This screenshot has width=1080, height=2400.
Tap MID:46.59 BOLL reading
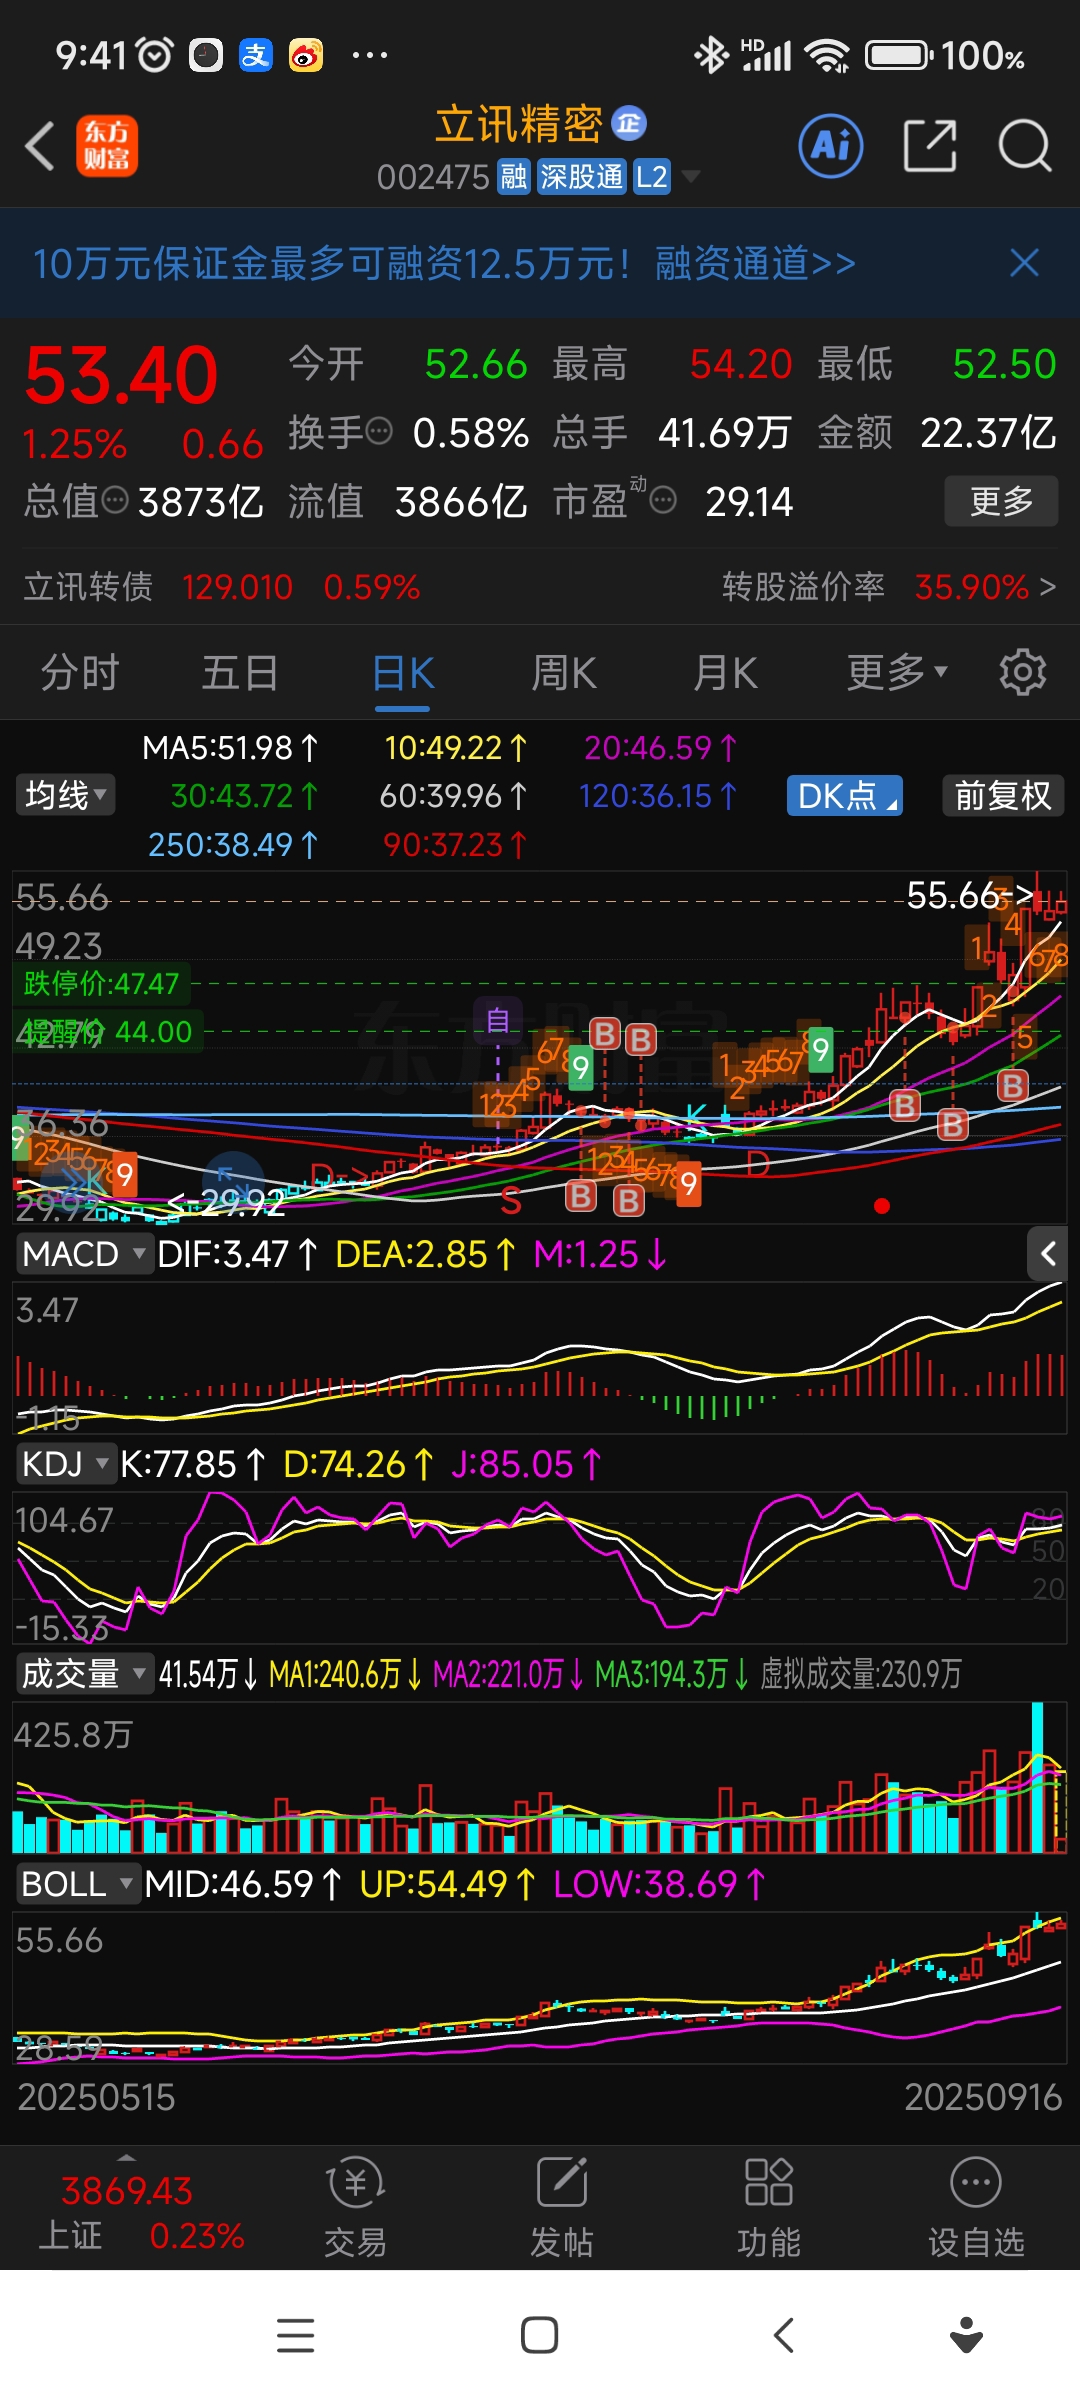pyautogui.click(x=243, y=1884)
